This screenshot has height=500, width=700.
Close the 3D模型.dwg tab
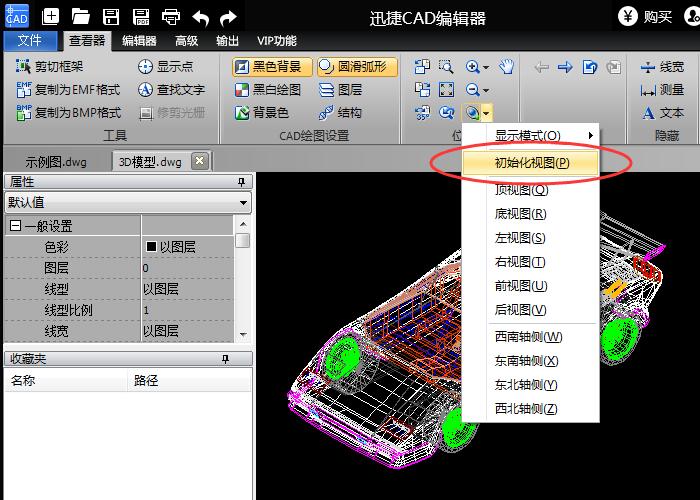200,161
